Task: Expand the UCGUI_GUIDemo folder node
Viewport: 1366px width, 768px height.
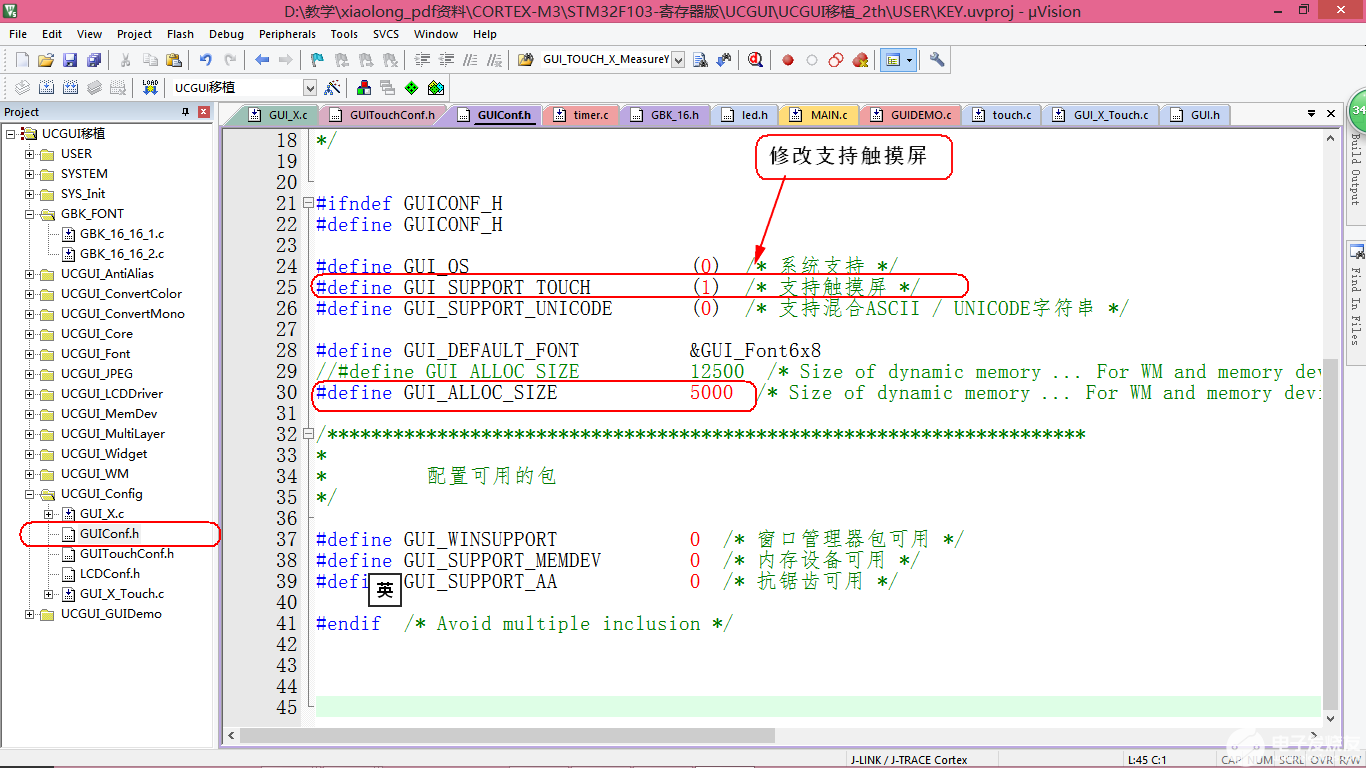Action: [x=29, y=614]
